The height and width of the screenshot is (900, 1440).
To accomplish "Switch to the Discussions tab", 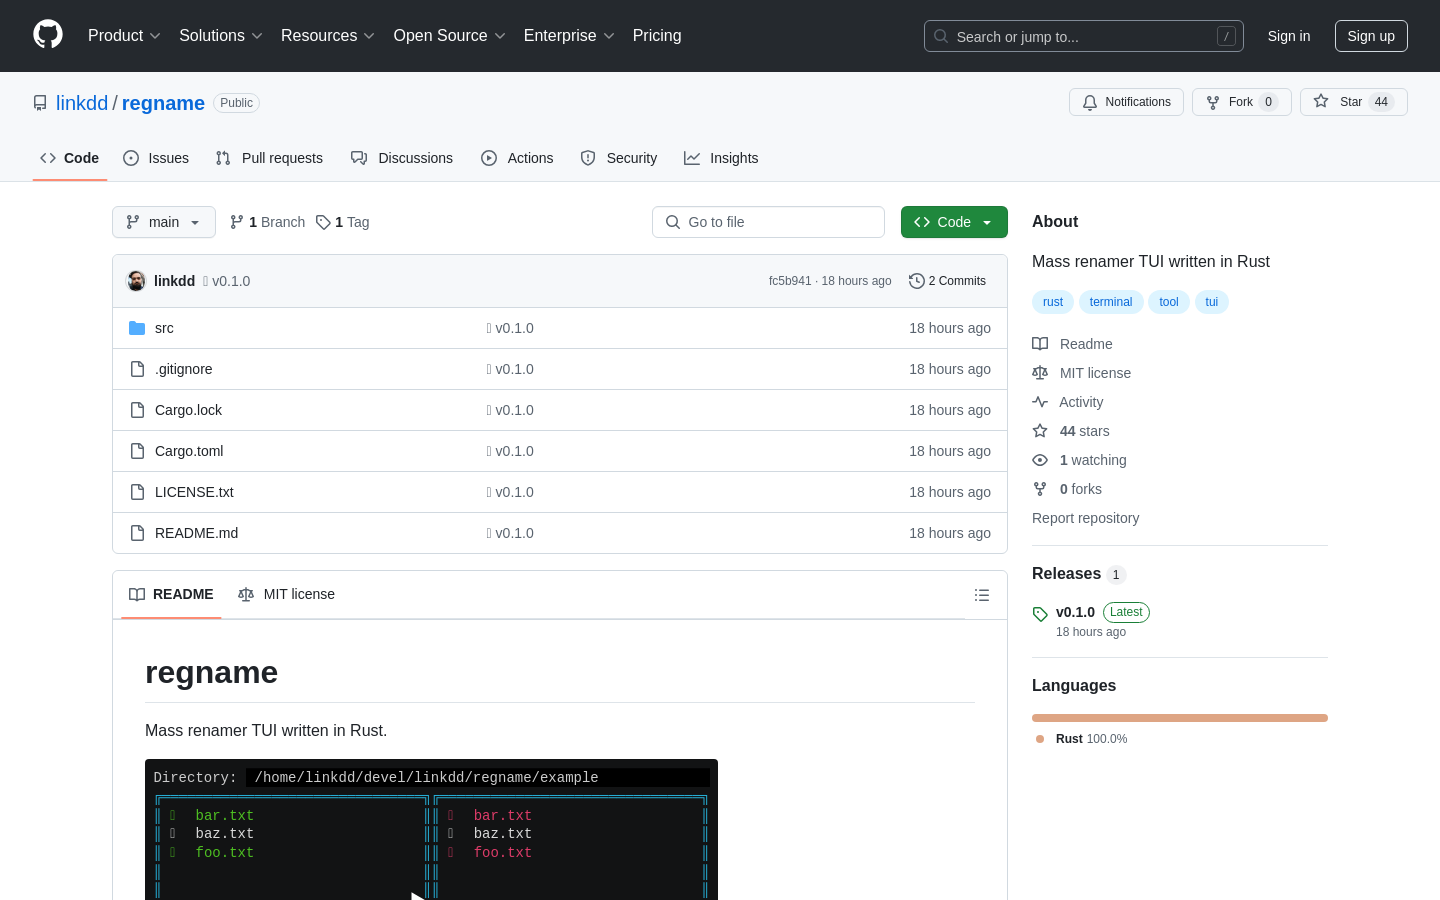I will point(402,158).
